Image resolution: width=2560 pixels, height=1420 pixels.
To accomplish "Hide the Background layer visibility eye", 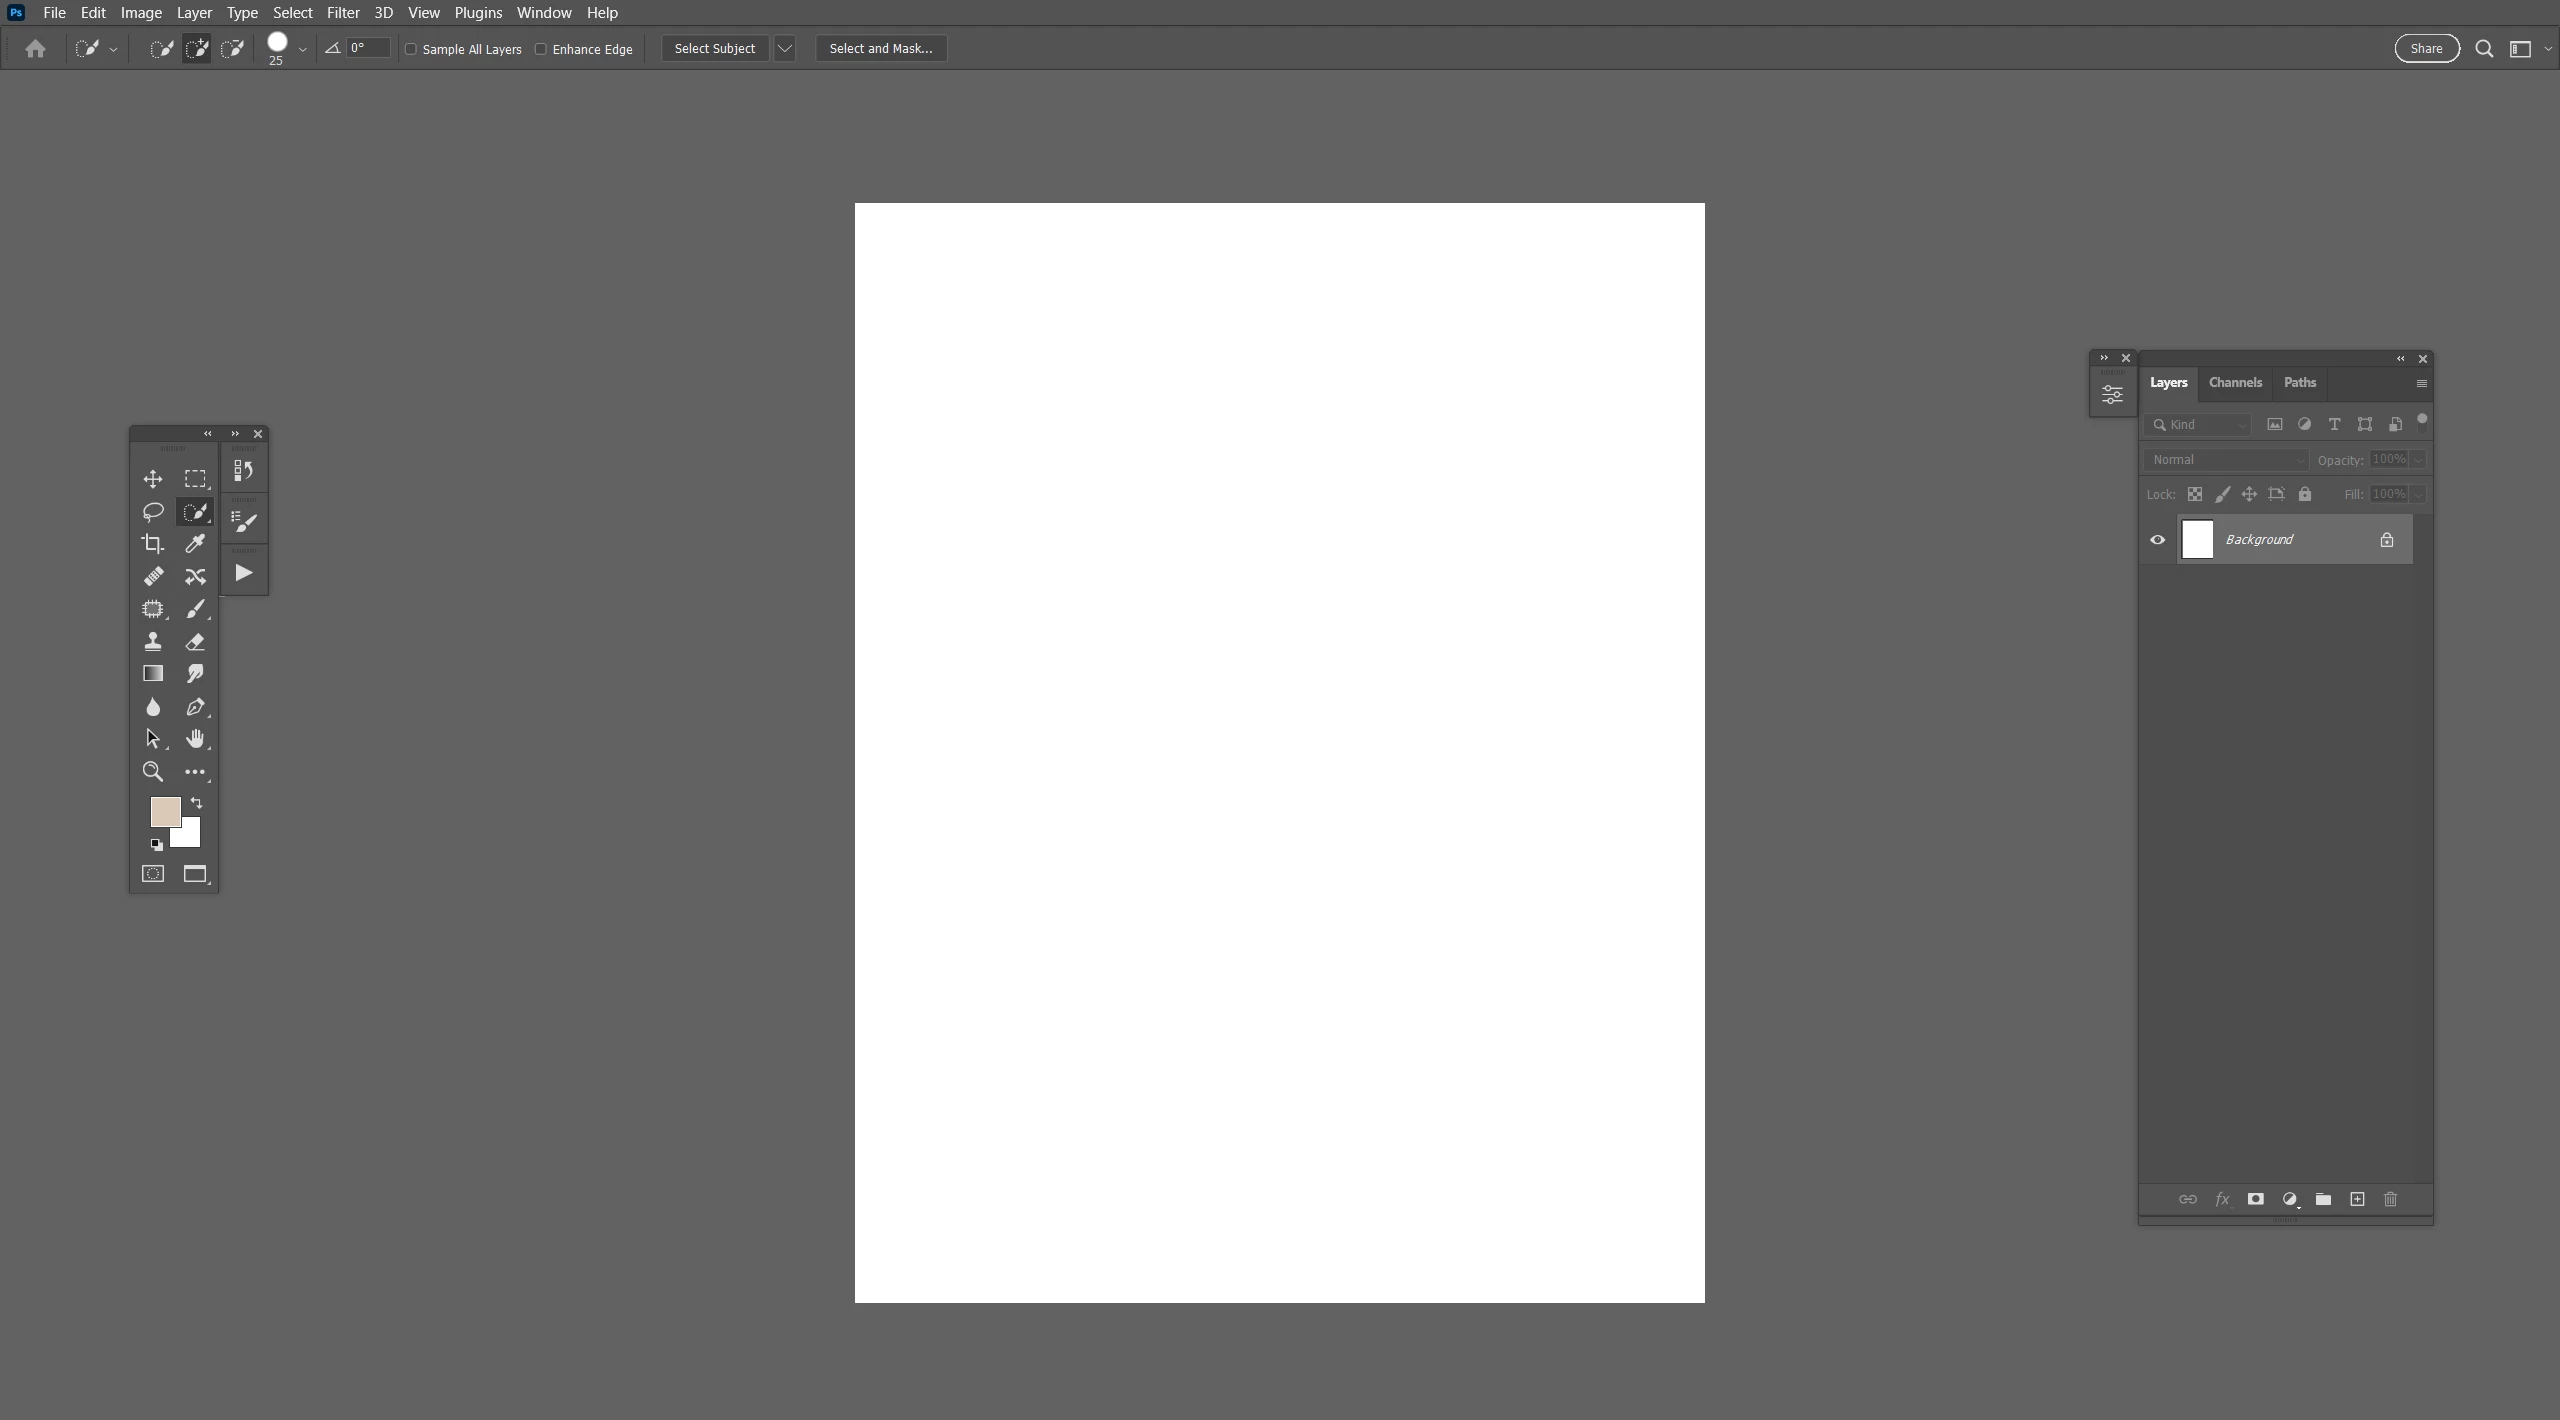I will point(2158,540).
